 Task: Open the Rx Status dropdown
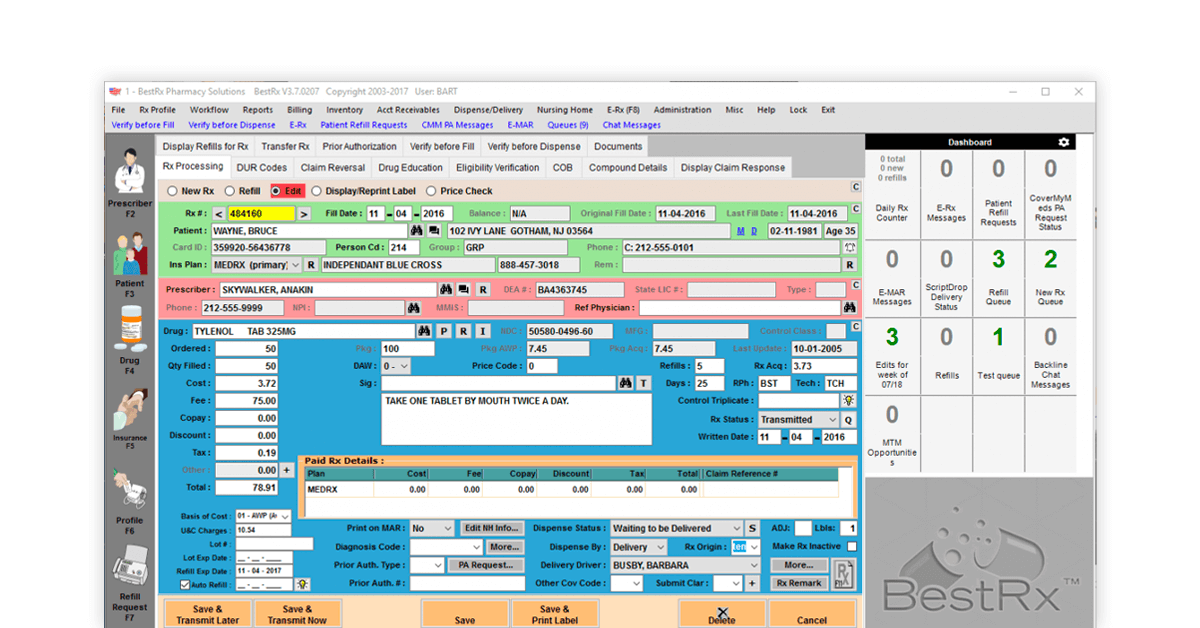point(832,420)
